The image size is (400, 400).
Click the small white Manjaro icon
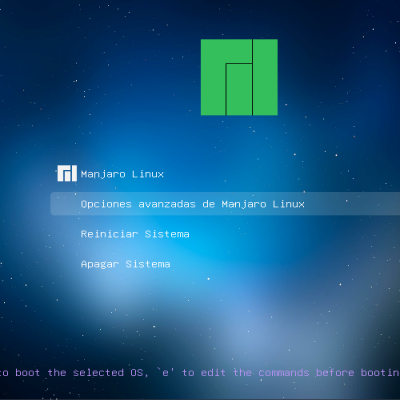point(67,173)
